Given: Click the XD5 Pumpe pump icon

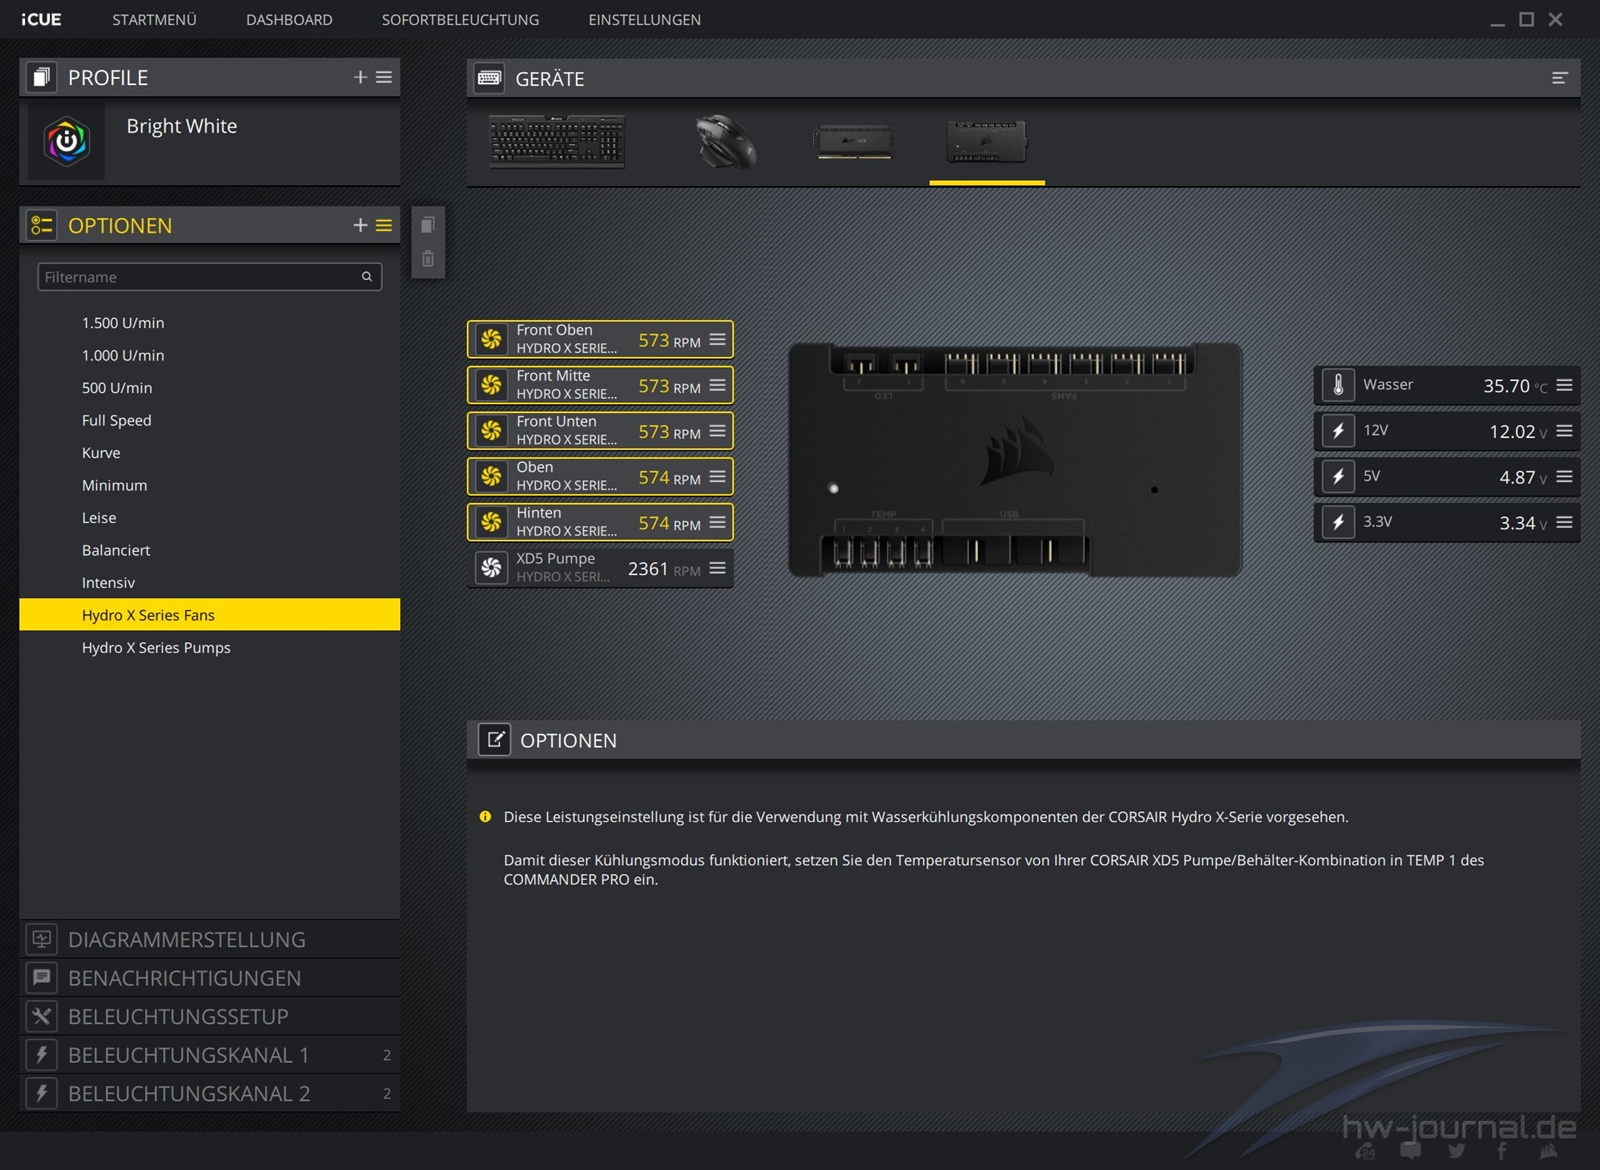Looking at the screenshot, I should coord(491,568).
